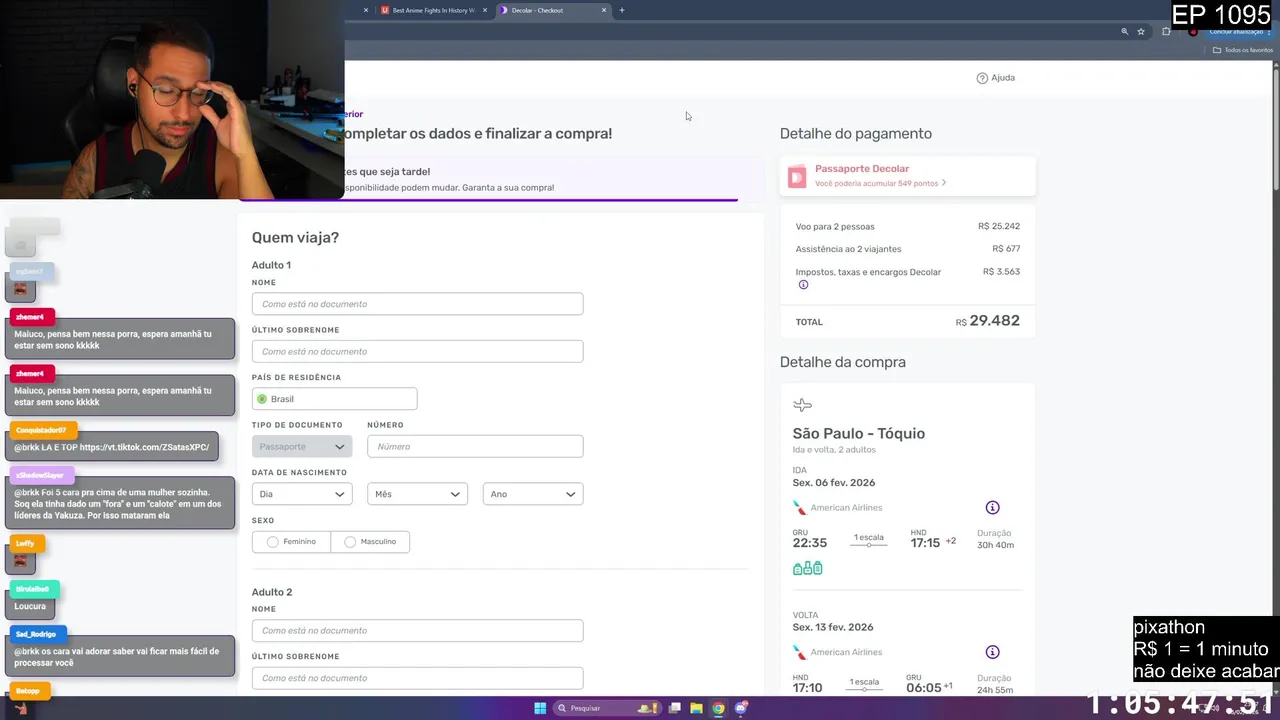Open the Passaporte document type dropdown
The image size is (1280, 720).
(302, 447)
